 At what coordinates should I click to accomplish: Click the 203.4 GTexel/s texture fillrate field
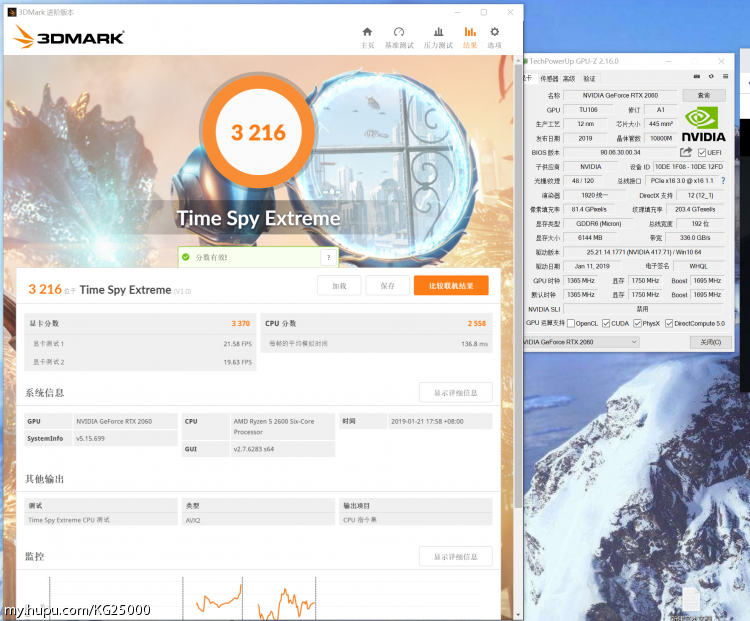[x=695, y=209]
